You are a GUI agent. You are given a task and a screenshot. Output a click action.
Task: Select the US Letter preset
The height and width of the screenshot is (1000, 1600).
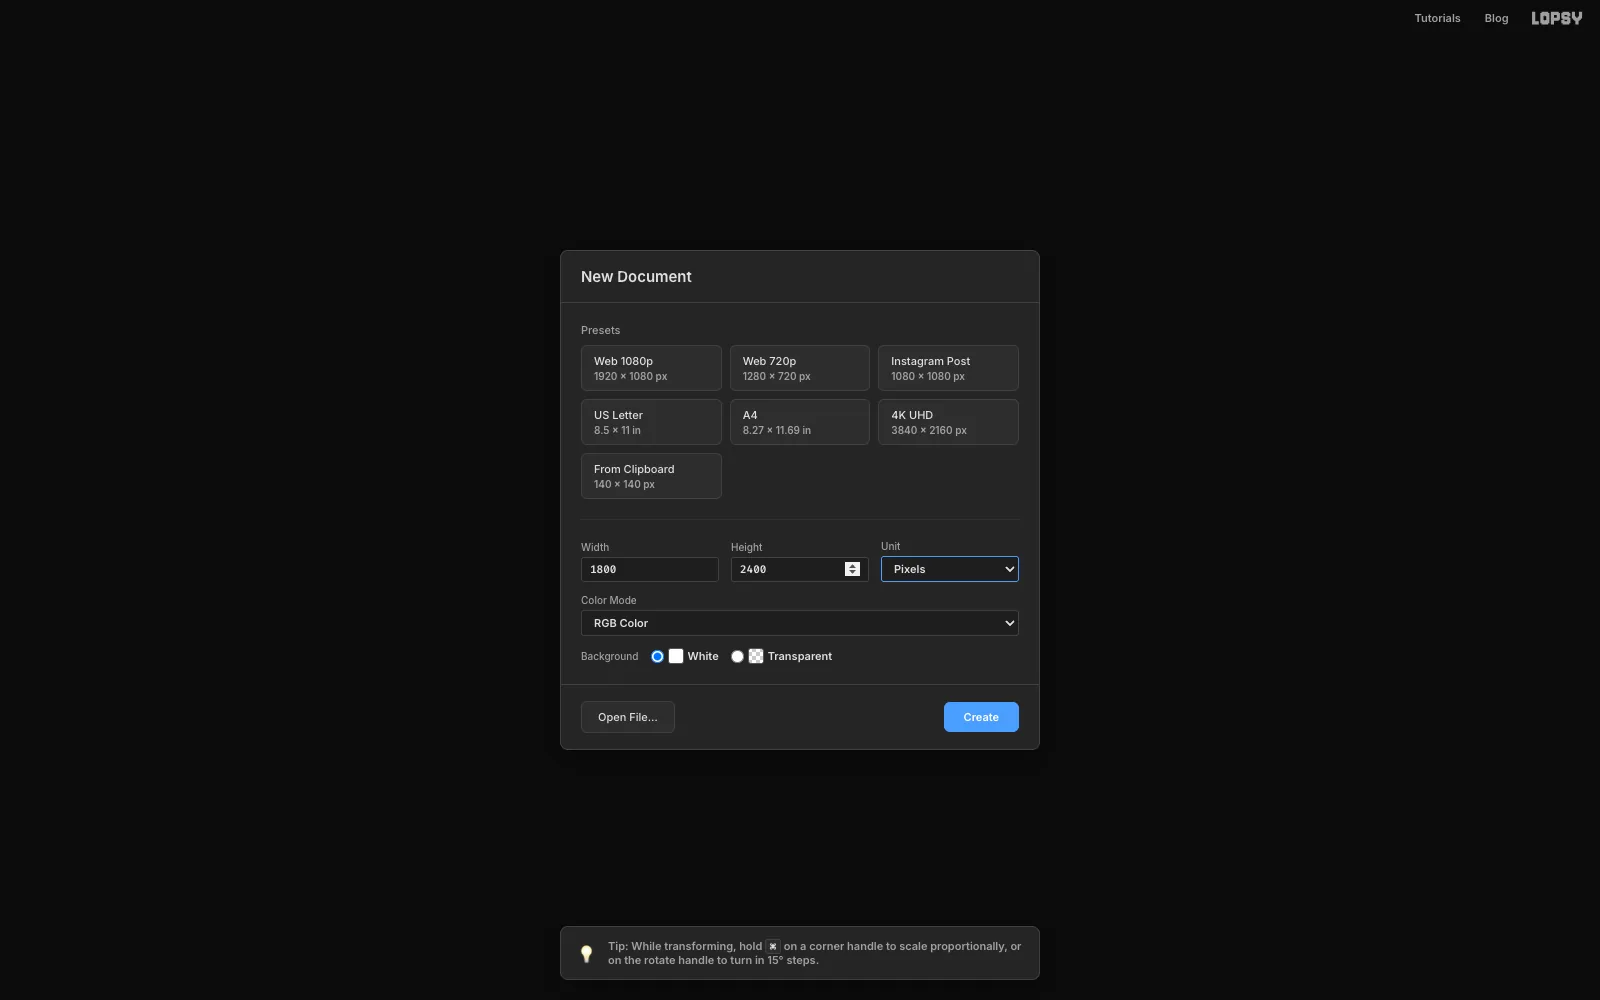point(651,422)
